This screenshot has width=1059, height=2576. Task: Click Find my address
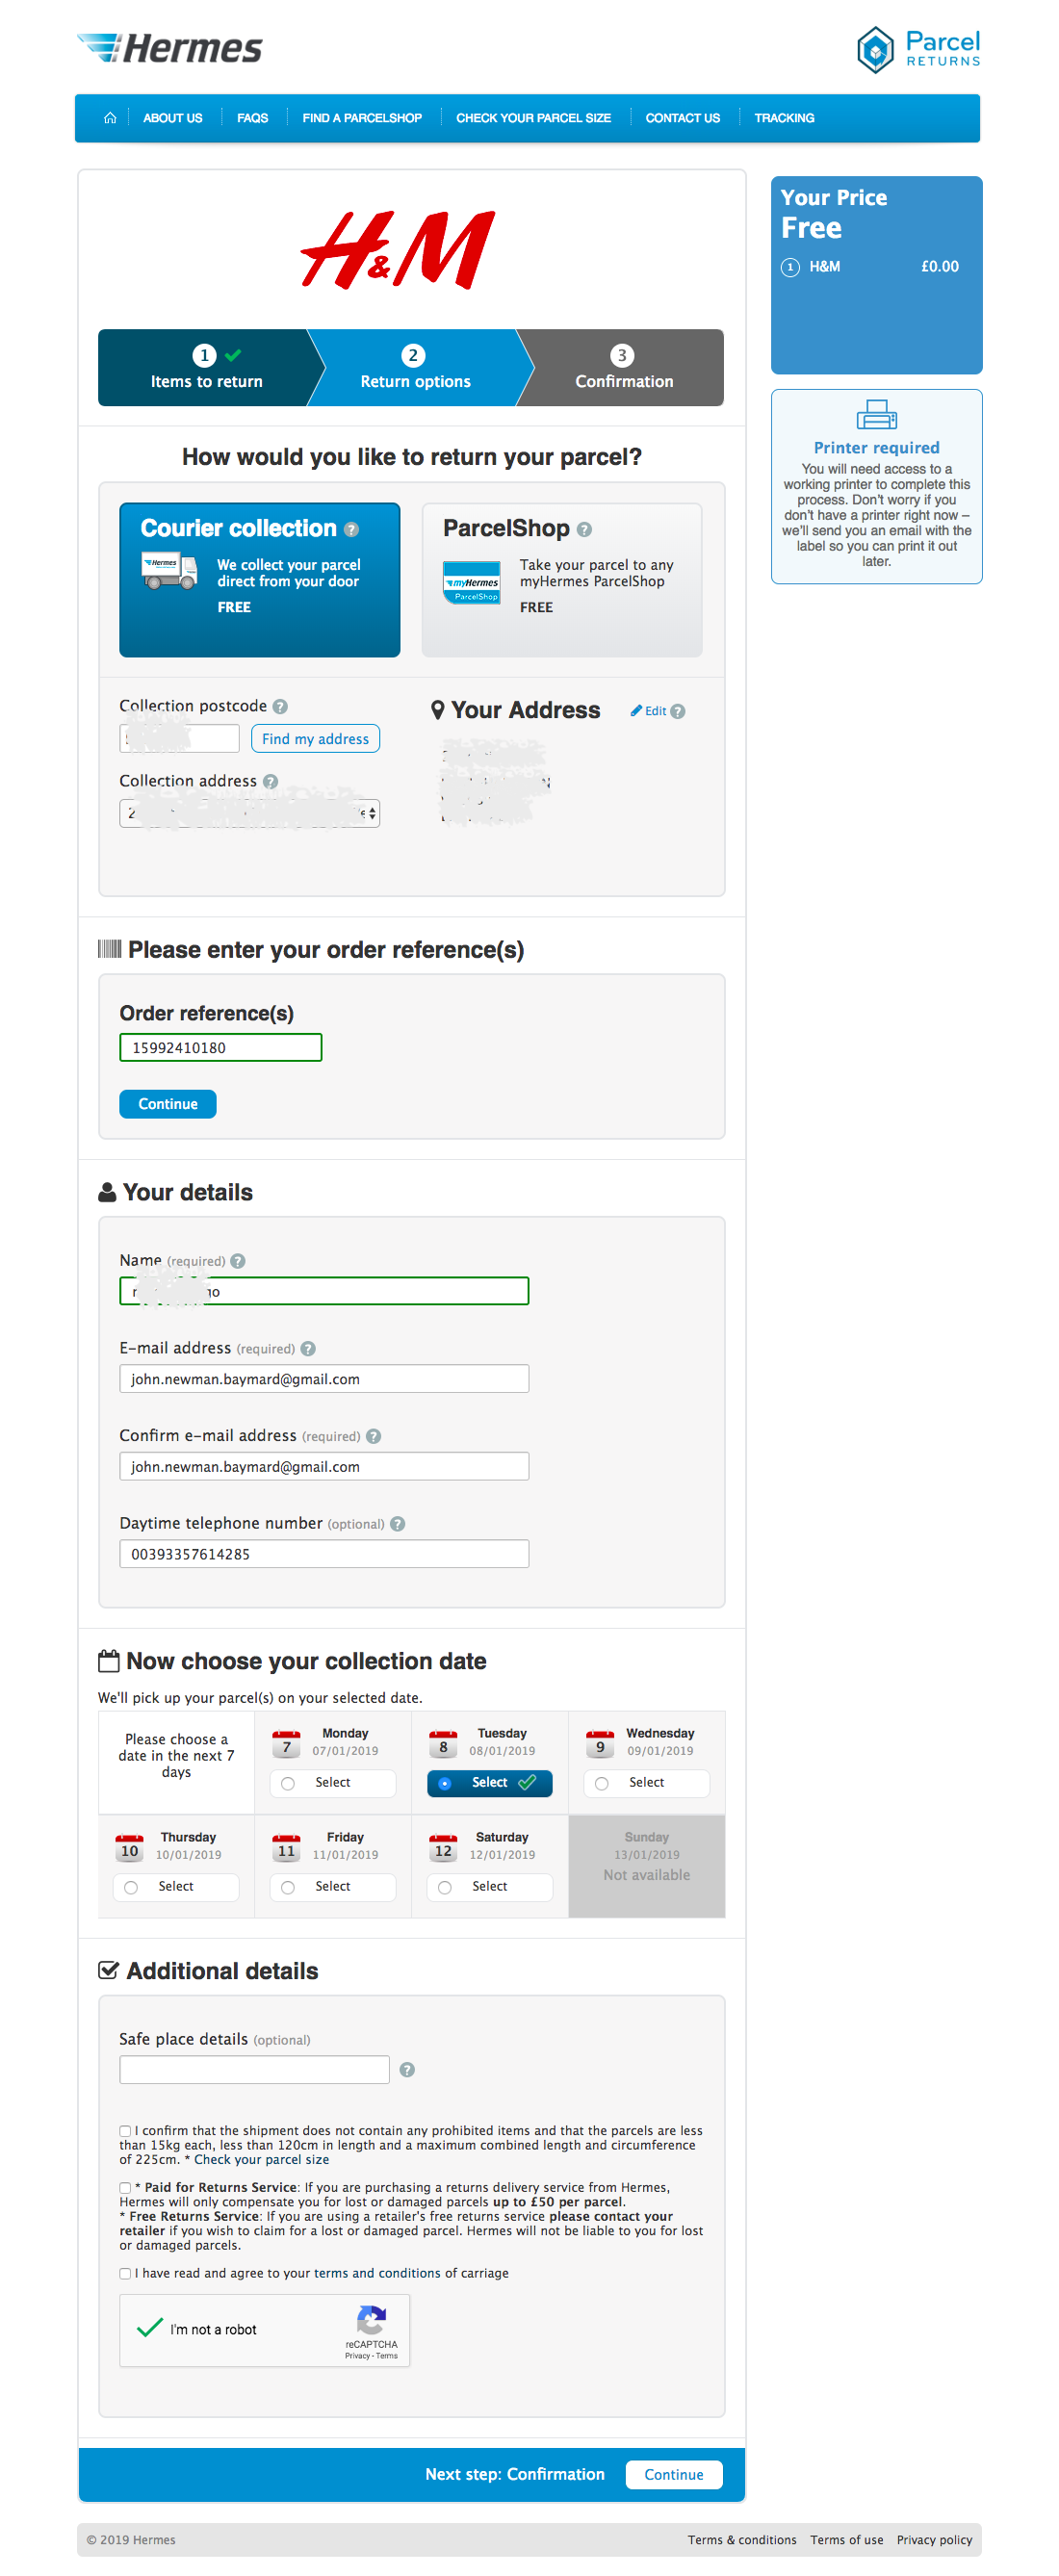315,738
